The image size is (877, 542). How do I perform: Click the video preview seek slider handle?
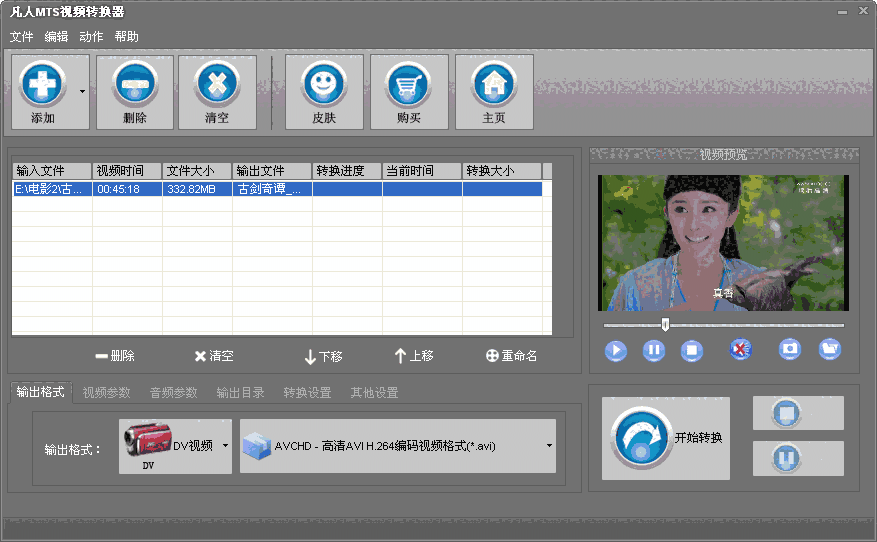coord(665,324)
